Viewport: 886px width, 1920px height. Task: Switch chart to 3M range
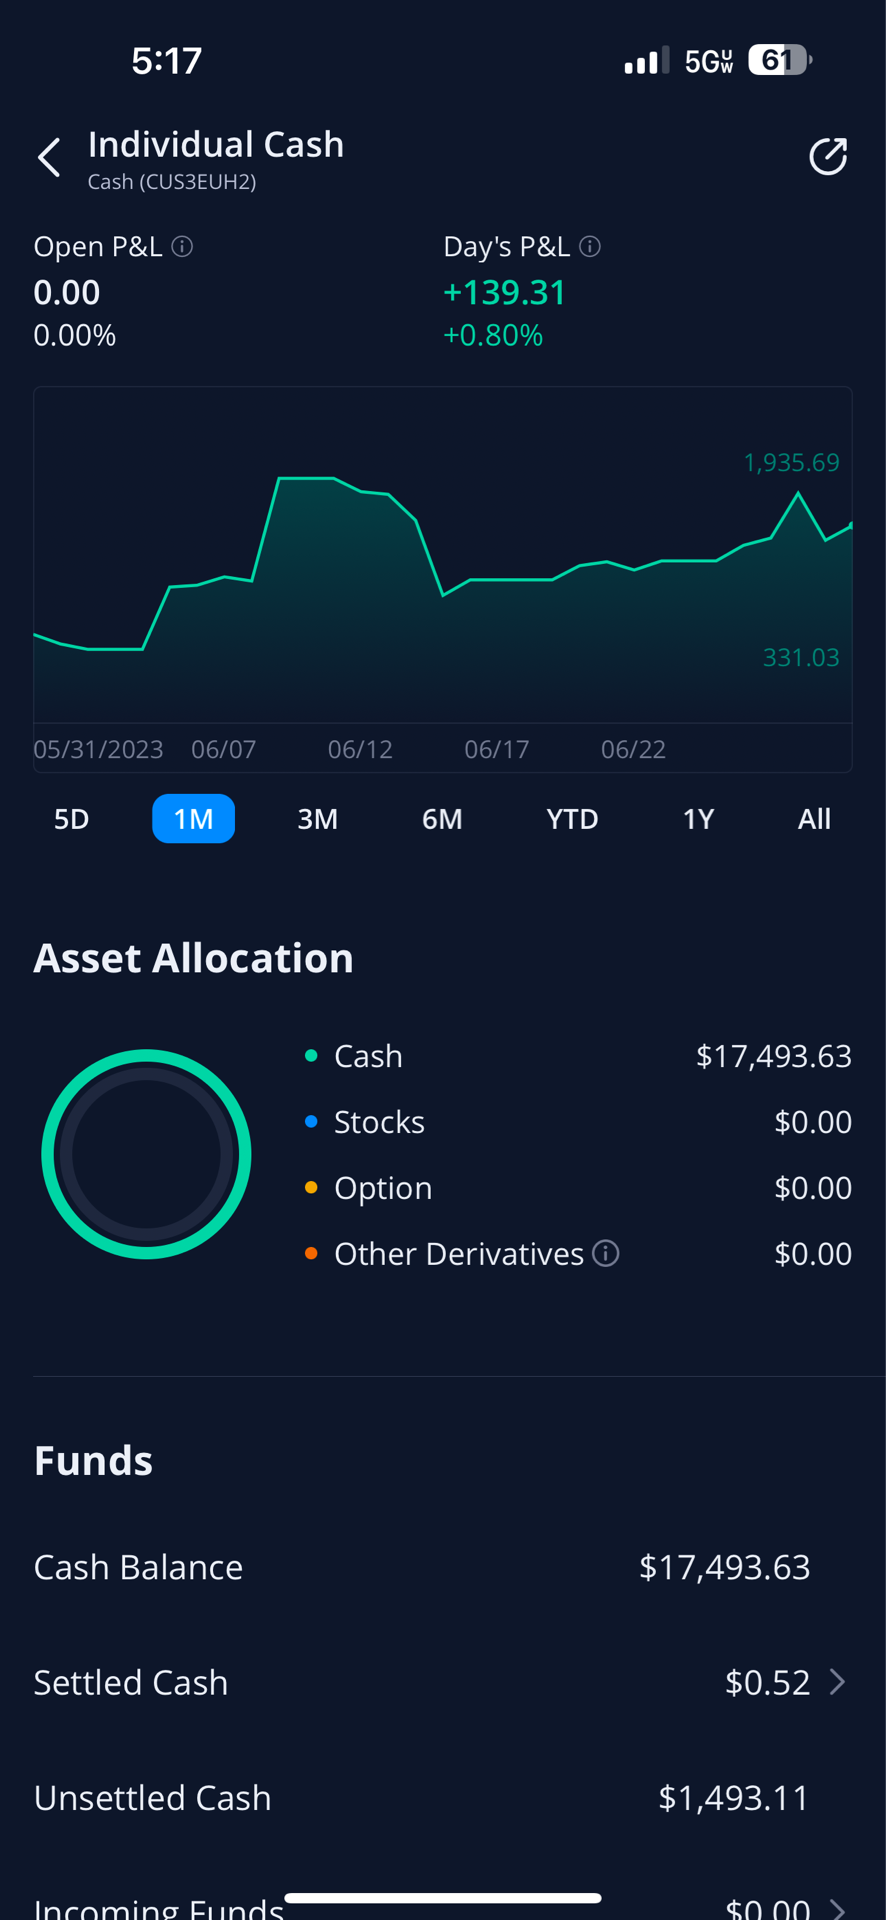318,819
